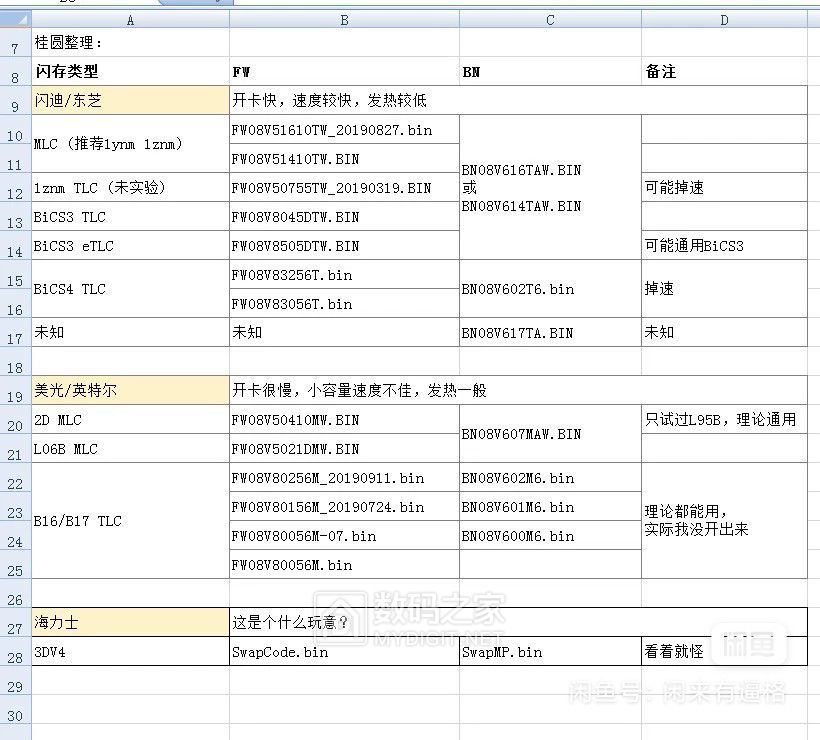Click cell FW08V83256T.bin

point(344,275)
